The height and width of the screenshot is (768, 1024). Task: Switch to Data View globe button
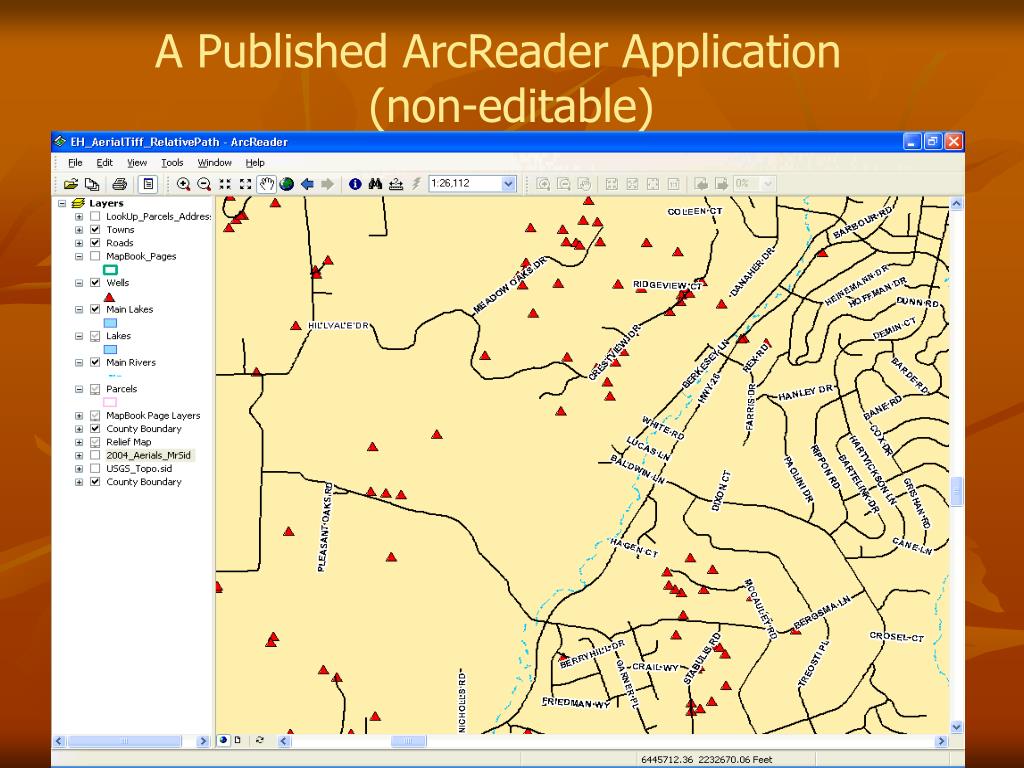click(x=223, y=741)
